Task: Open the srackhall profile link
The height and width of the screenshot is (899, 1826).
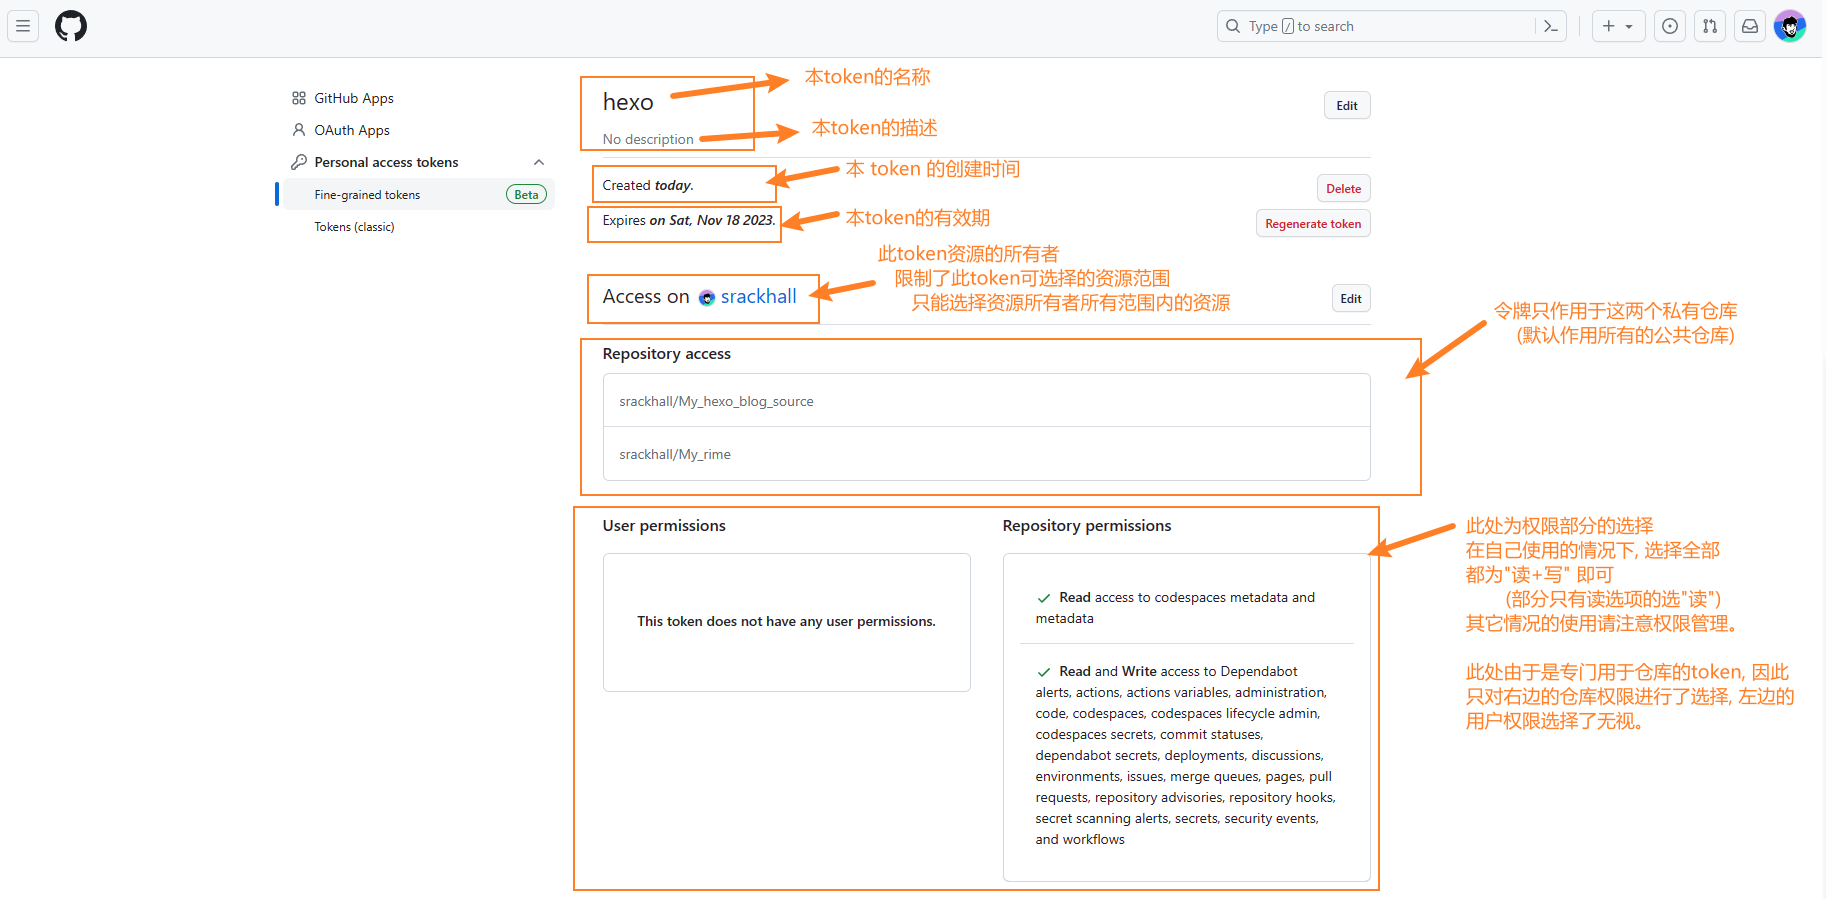Action: click(758, 297)
